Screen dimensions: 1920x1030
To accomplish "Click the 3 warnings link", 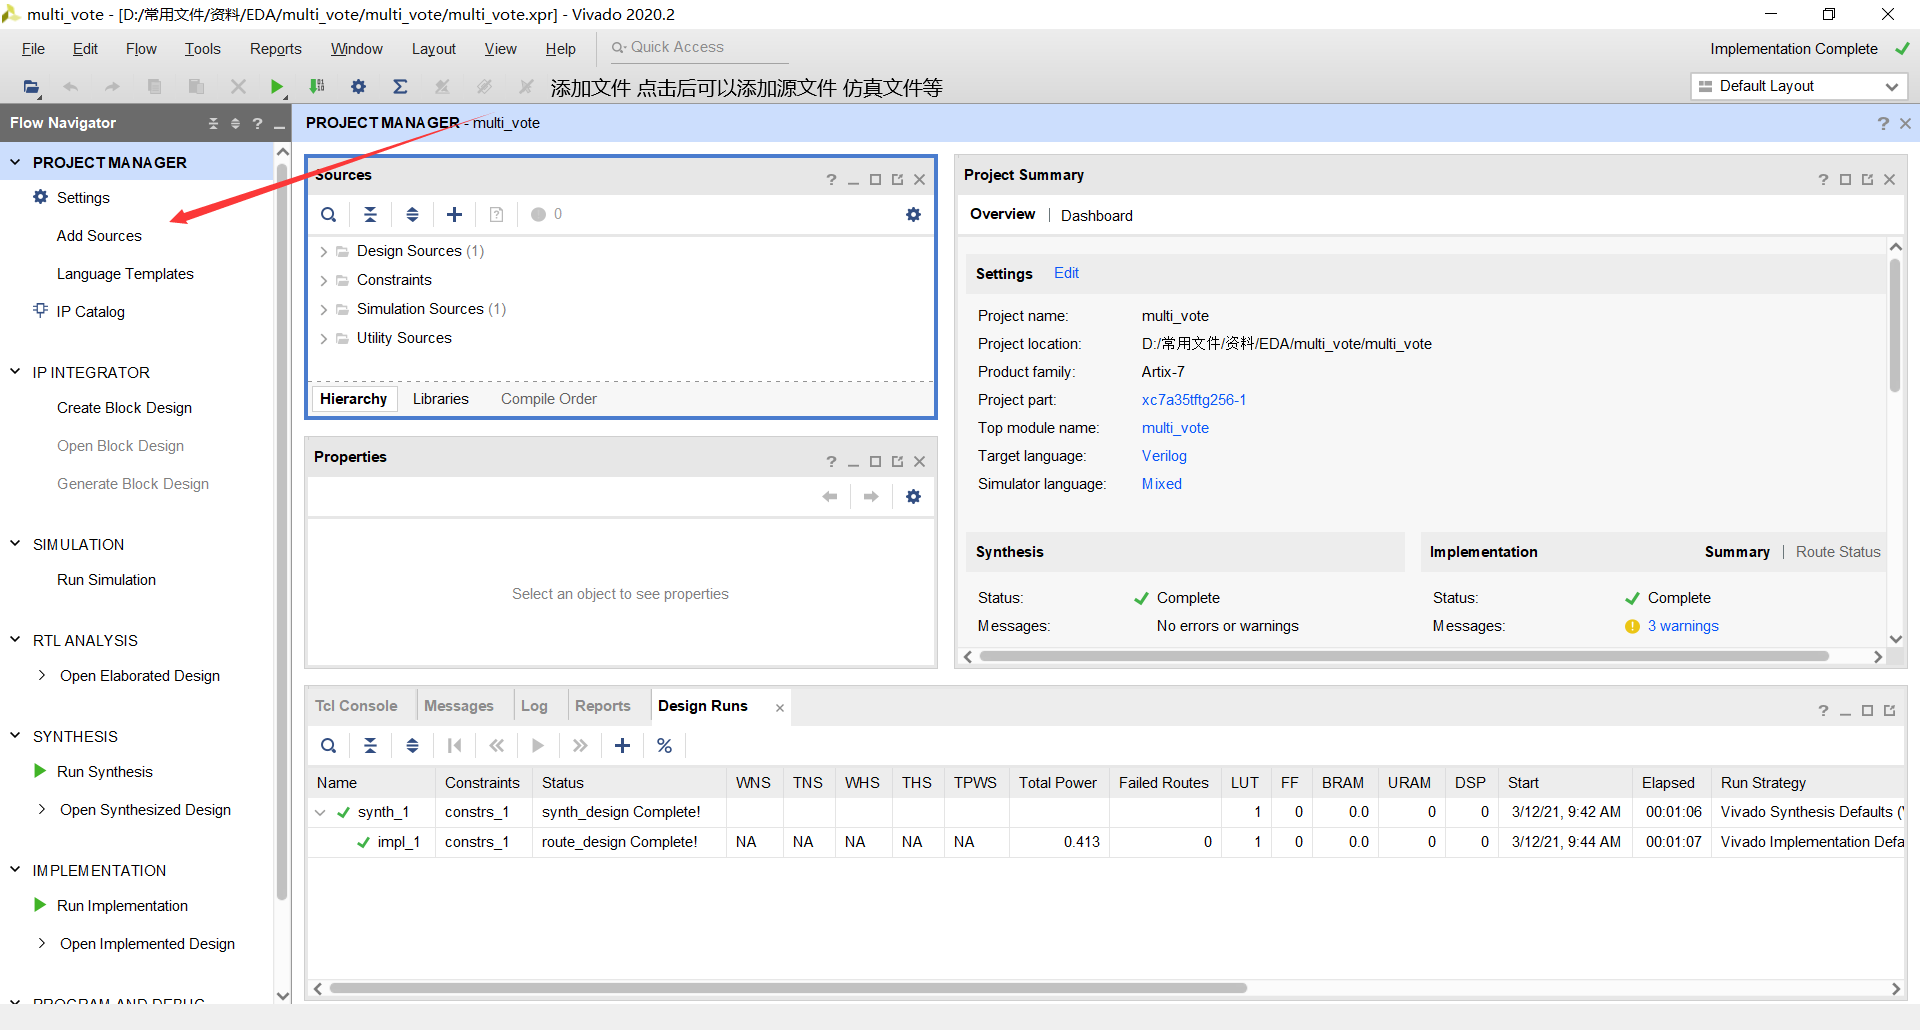I will click(x=1683, y=626).
